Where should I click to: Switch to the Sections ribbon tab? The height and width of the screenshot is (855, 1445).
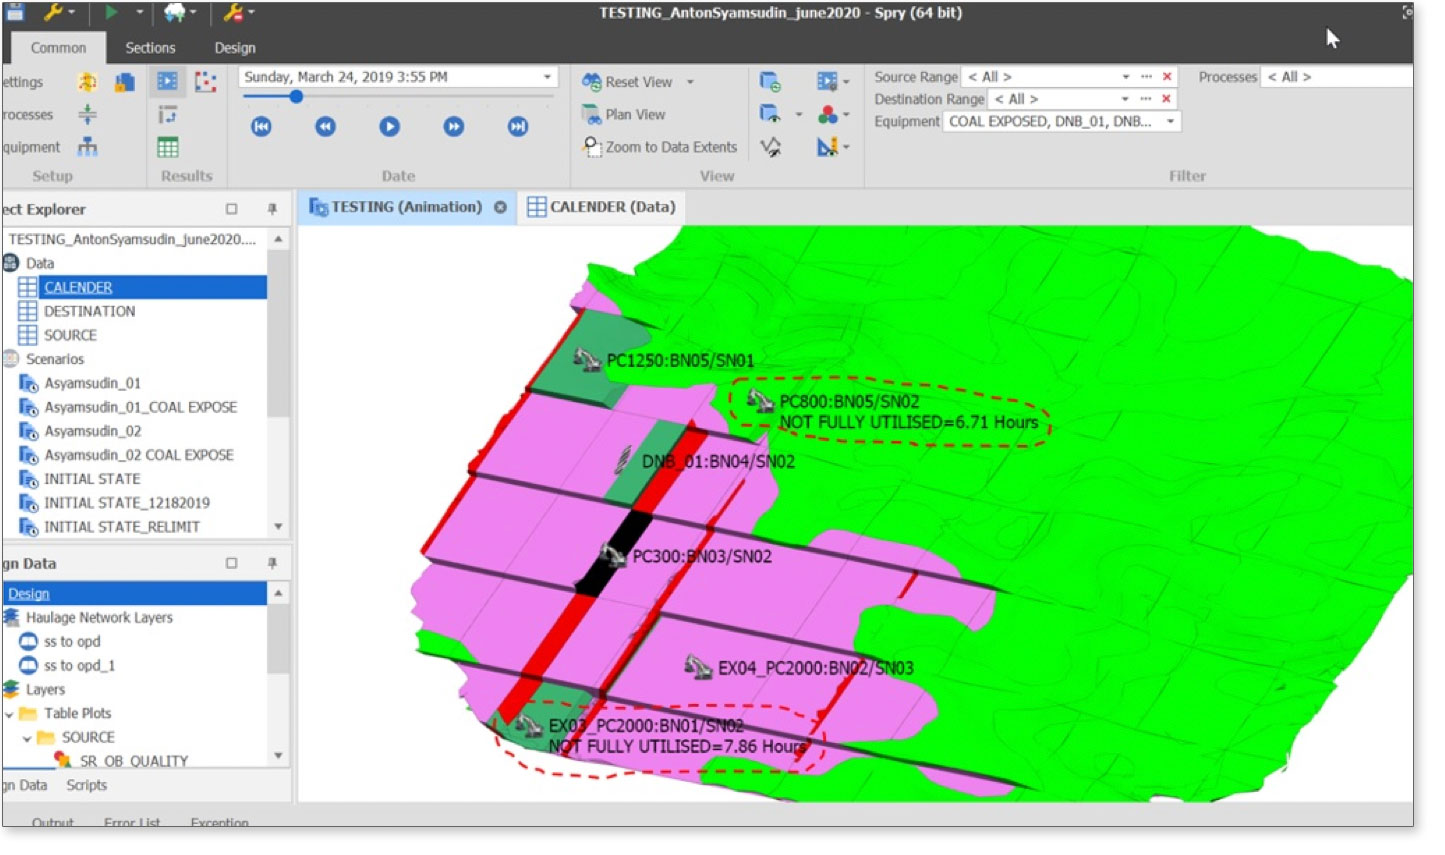click(x=150, y=48)
